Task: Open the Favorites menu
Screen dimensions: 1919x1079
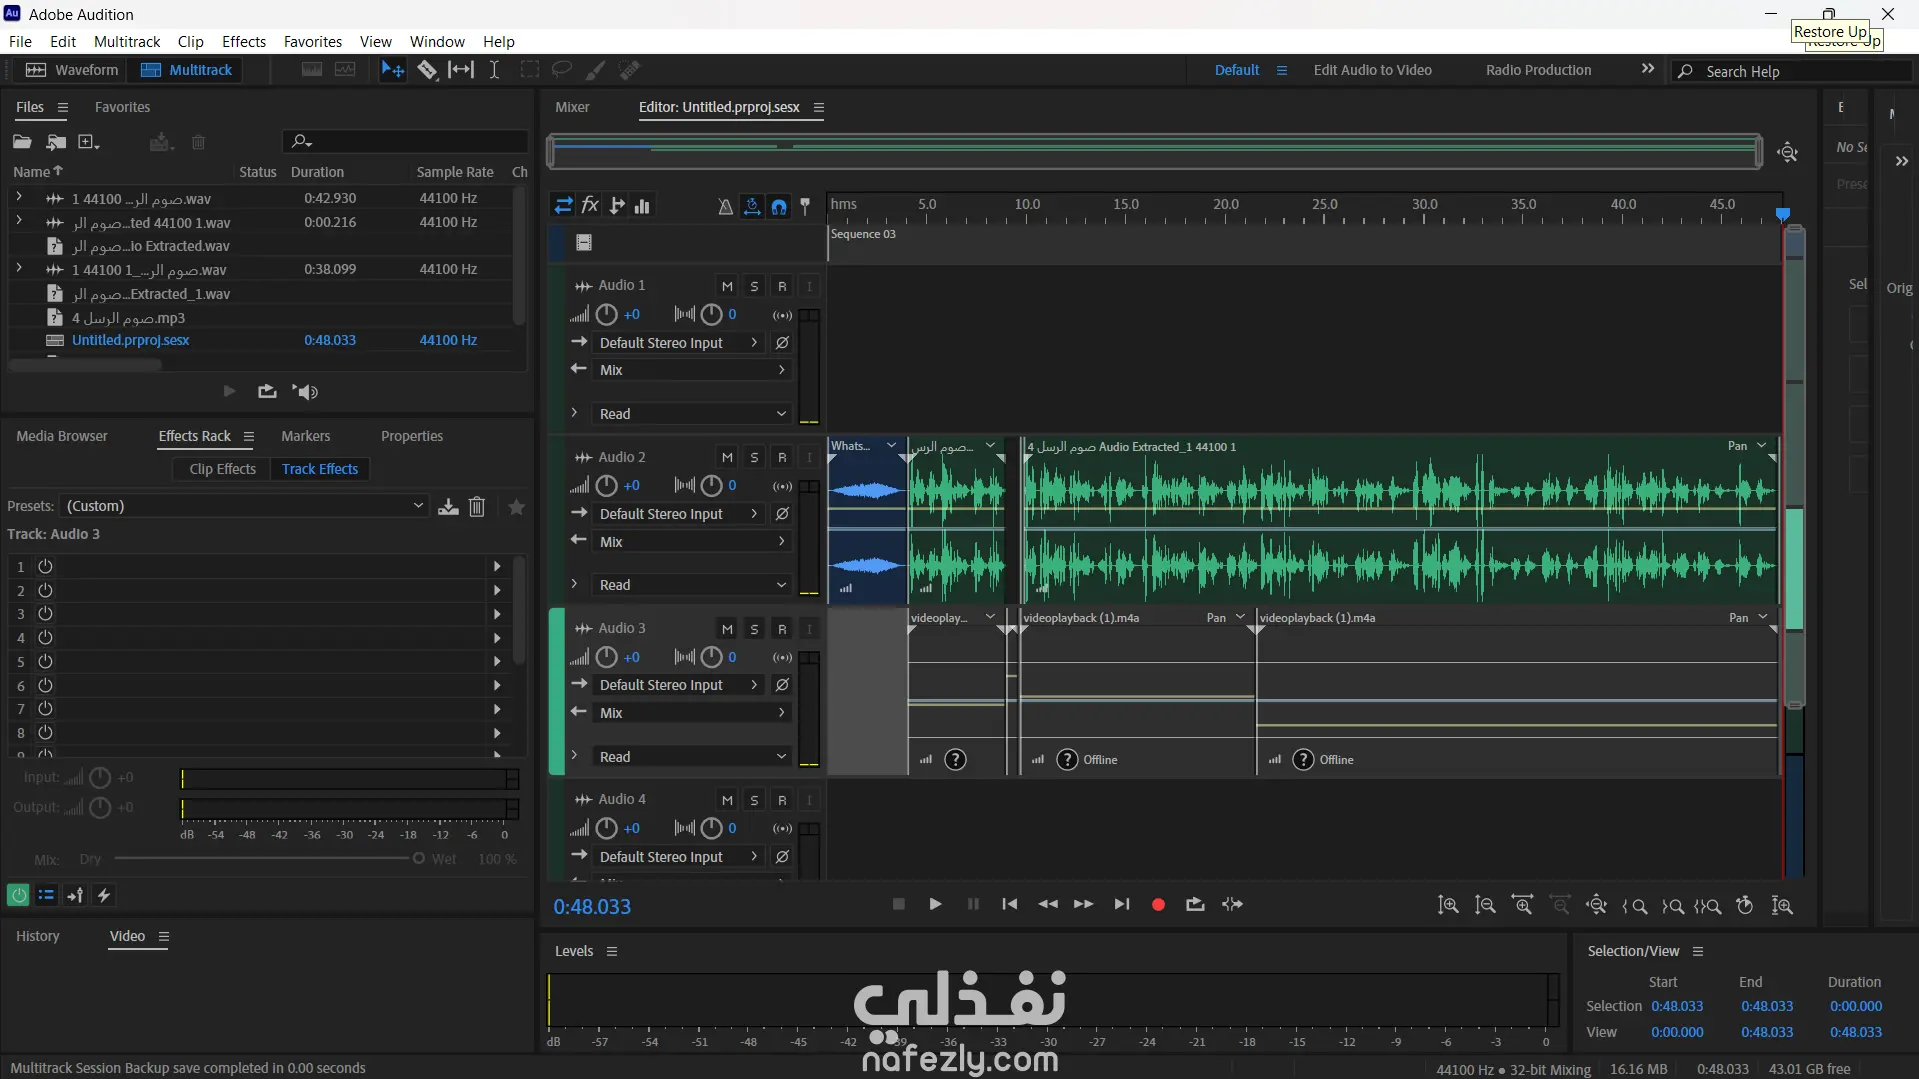Action: click(313, 42)
